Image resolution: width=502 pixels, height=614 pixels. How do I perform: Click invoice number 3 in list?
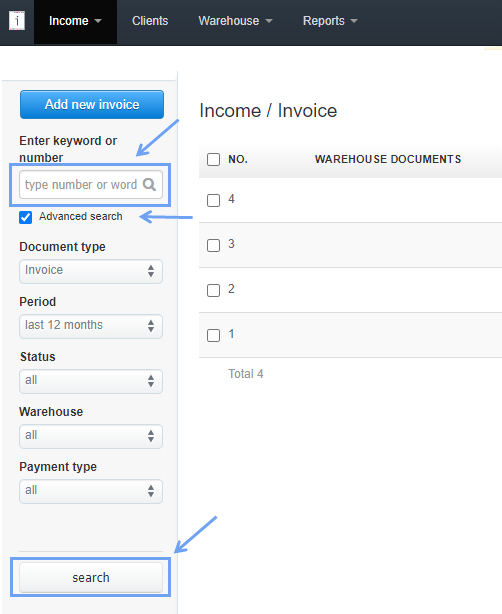click(x=231, y=244)
